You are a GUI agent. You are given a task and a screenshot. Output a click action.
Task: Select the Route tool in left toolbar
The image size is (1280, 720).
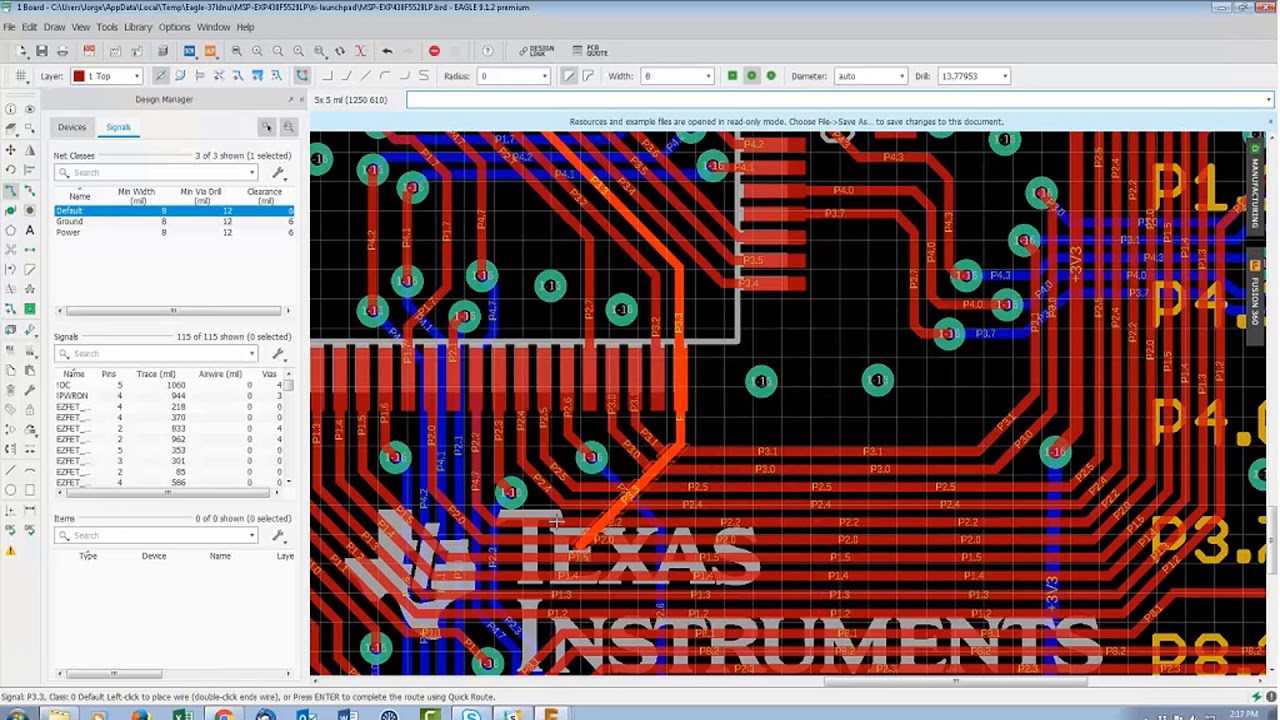pos(11,190)
